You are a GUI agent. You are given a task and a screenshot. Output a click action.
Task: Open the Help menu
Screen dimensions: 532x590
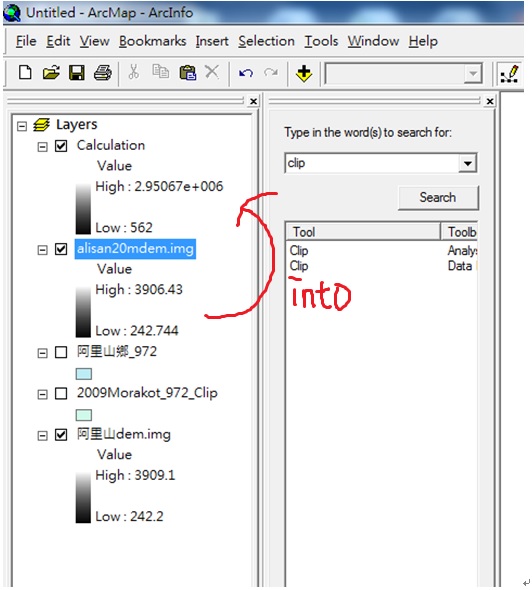coord(423,41)
